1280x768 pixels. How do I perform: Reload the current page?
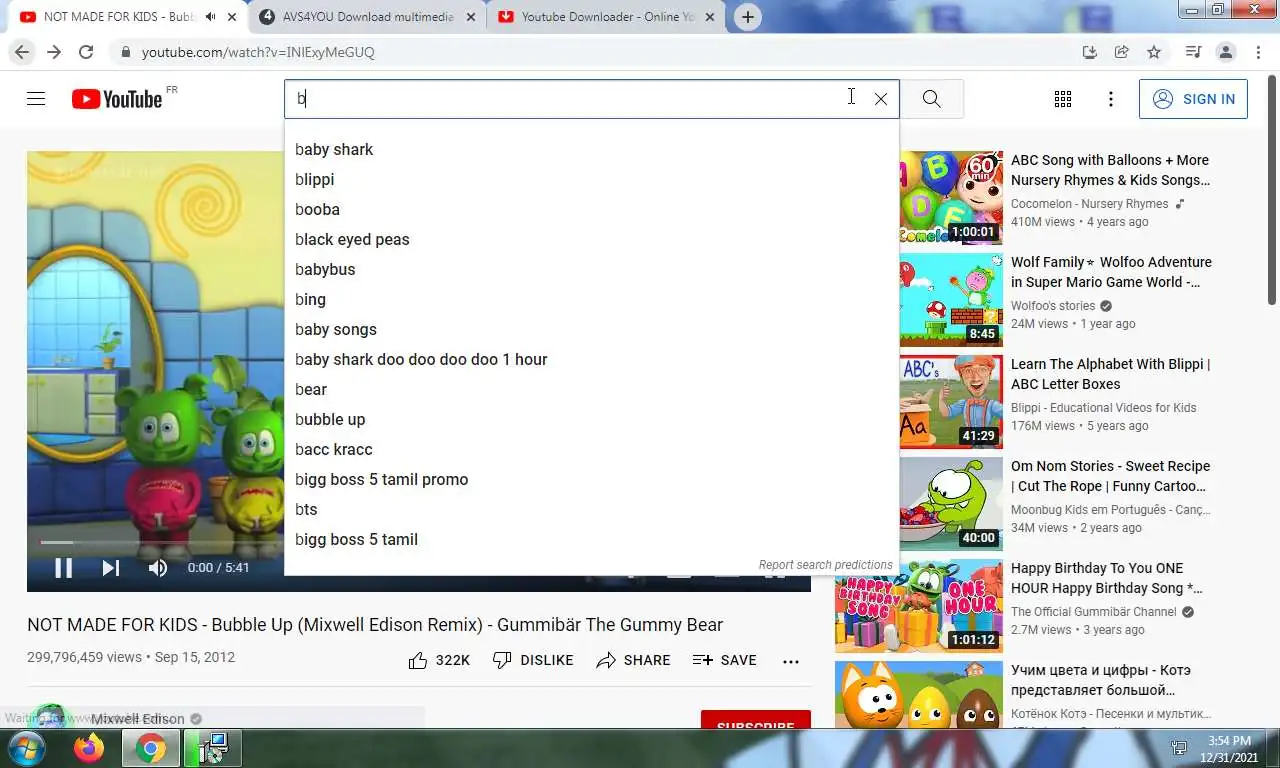click(86, 52)
